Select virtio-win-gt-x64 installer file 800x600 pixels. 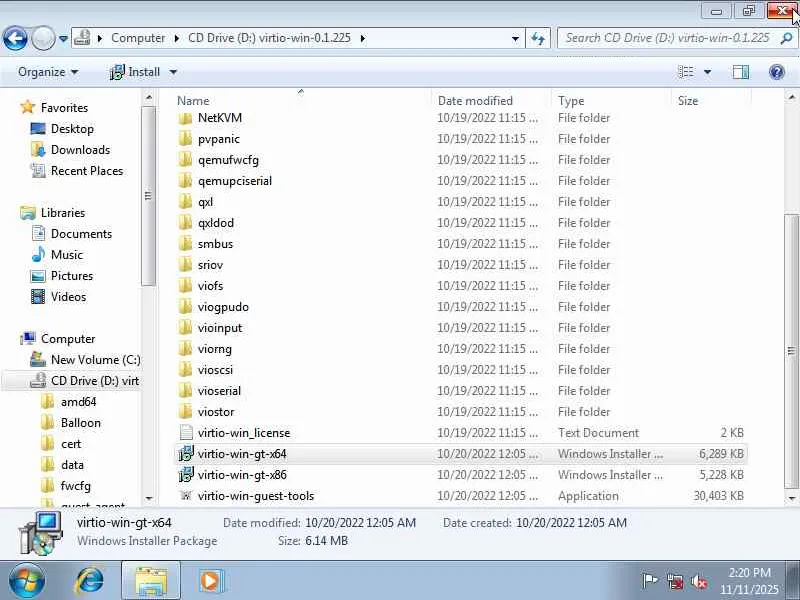[242, 454]
